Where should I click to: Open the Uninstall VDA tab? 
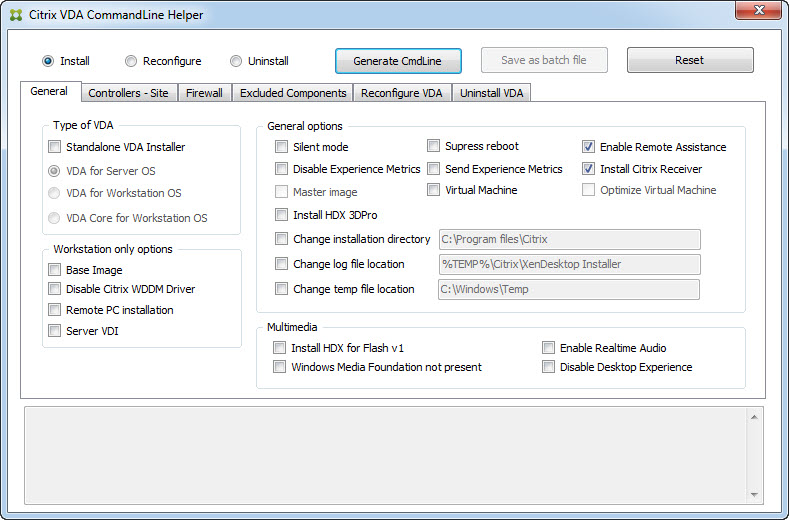click(x=492, y=93)
